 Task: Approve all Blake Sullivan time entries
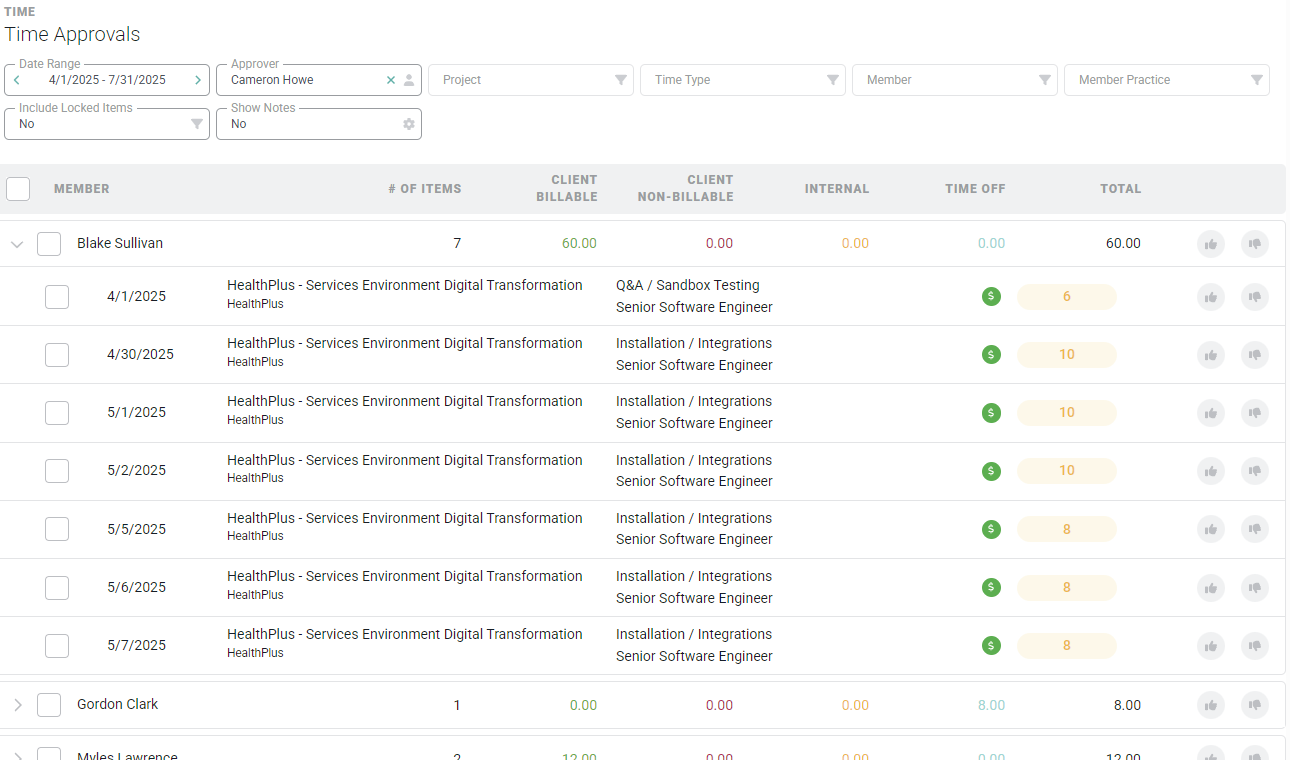(x=1211, y=243)
